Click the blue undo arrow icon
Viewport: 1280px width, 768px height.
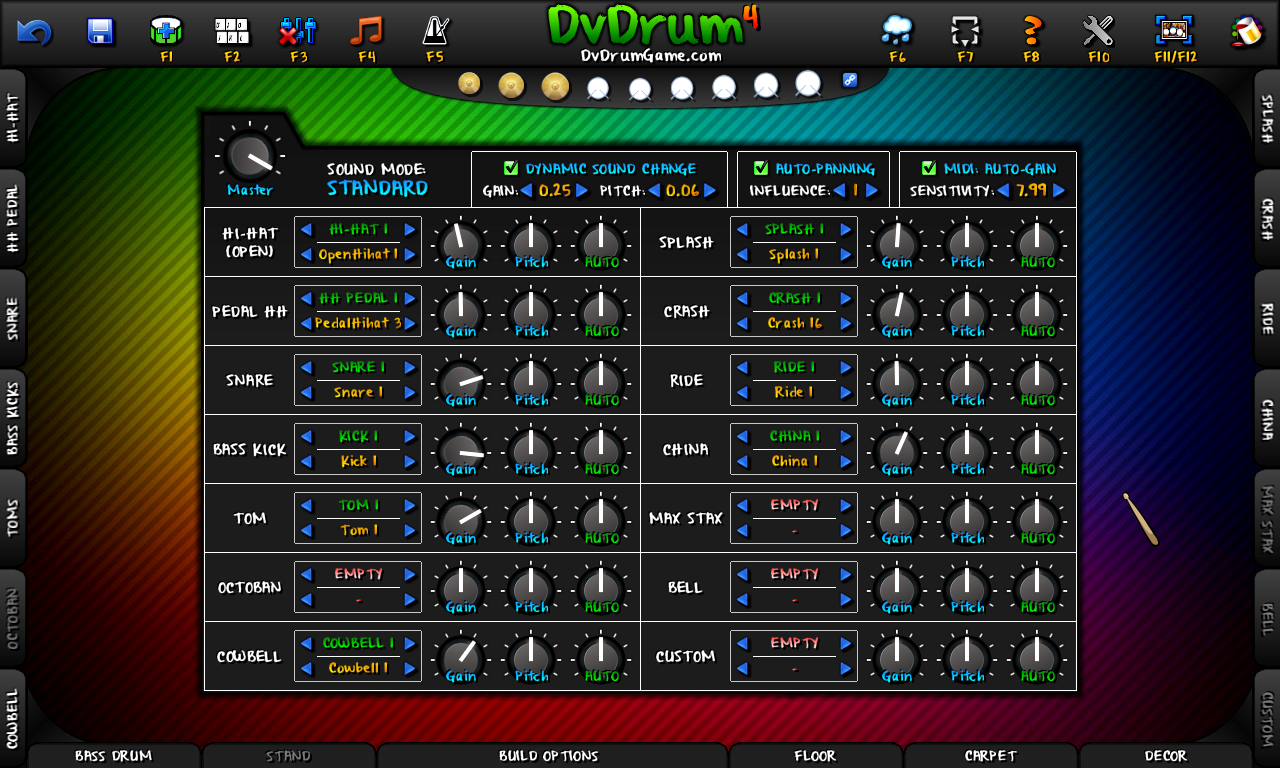click(x=34, y=32)
